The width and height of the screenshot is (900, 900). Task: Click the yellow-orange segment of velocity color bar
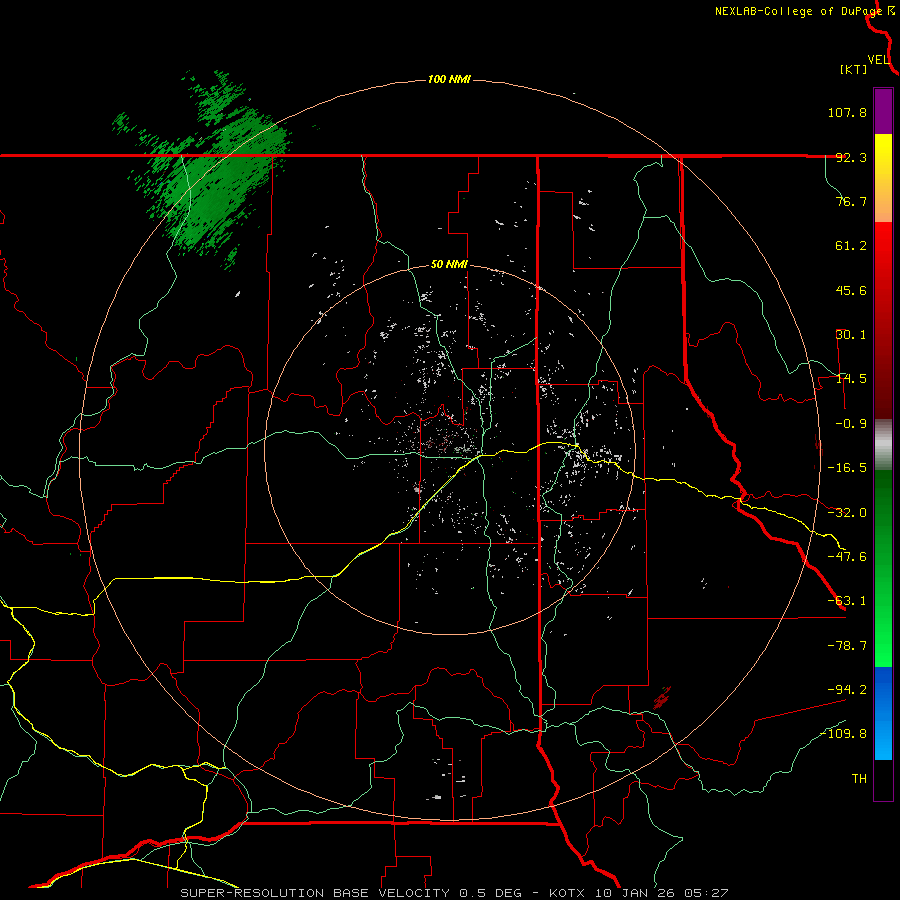883,178
